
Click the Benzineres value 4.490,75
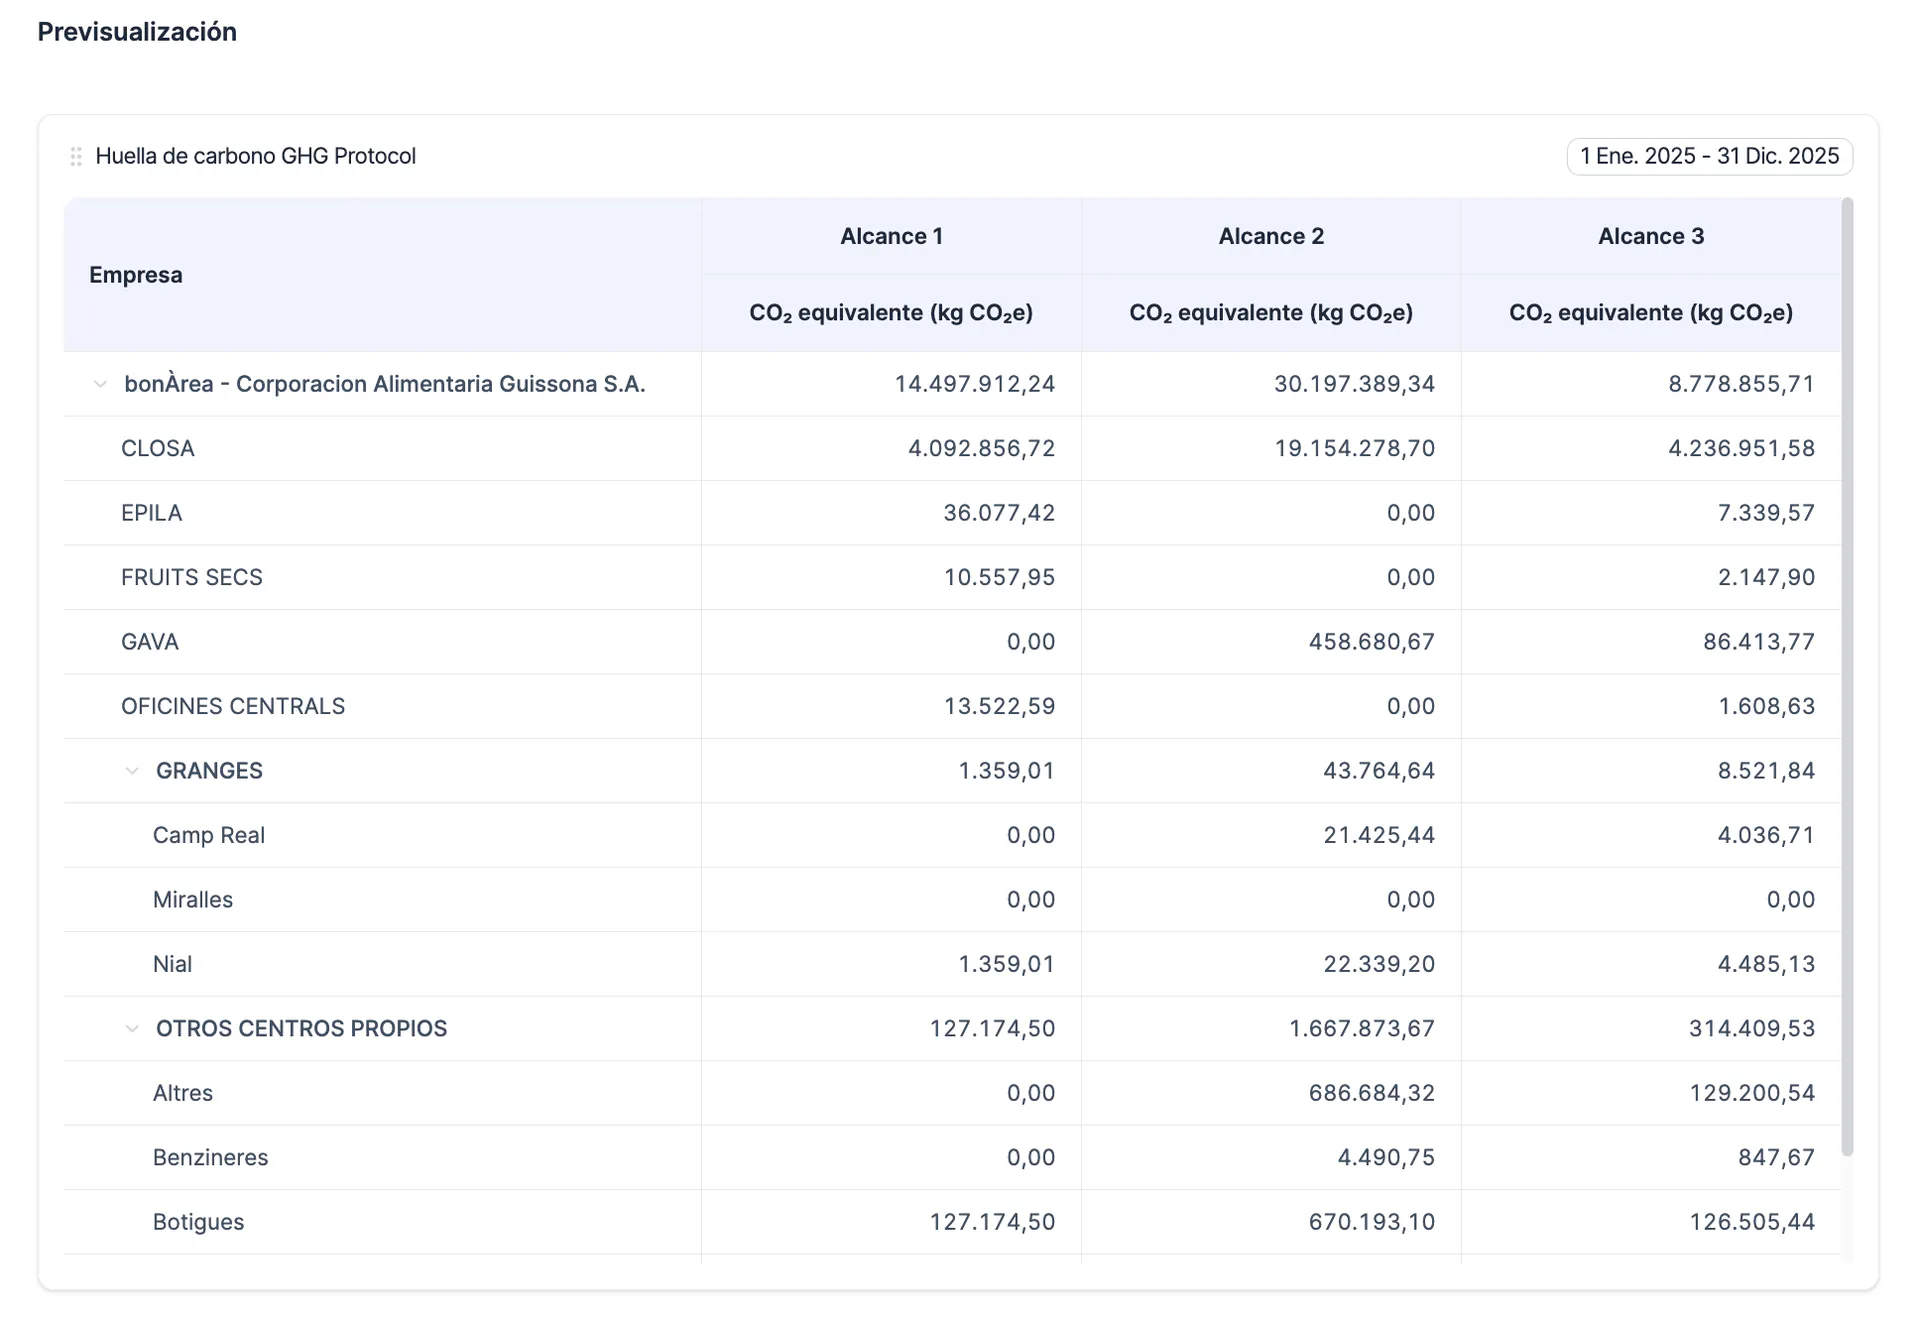(x=1387, y=1158)
